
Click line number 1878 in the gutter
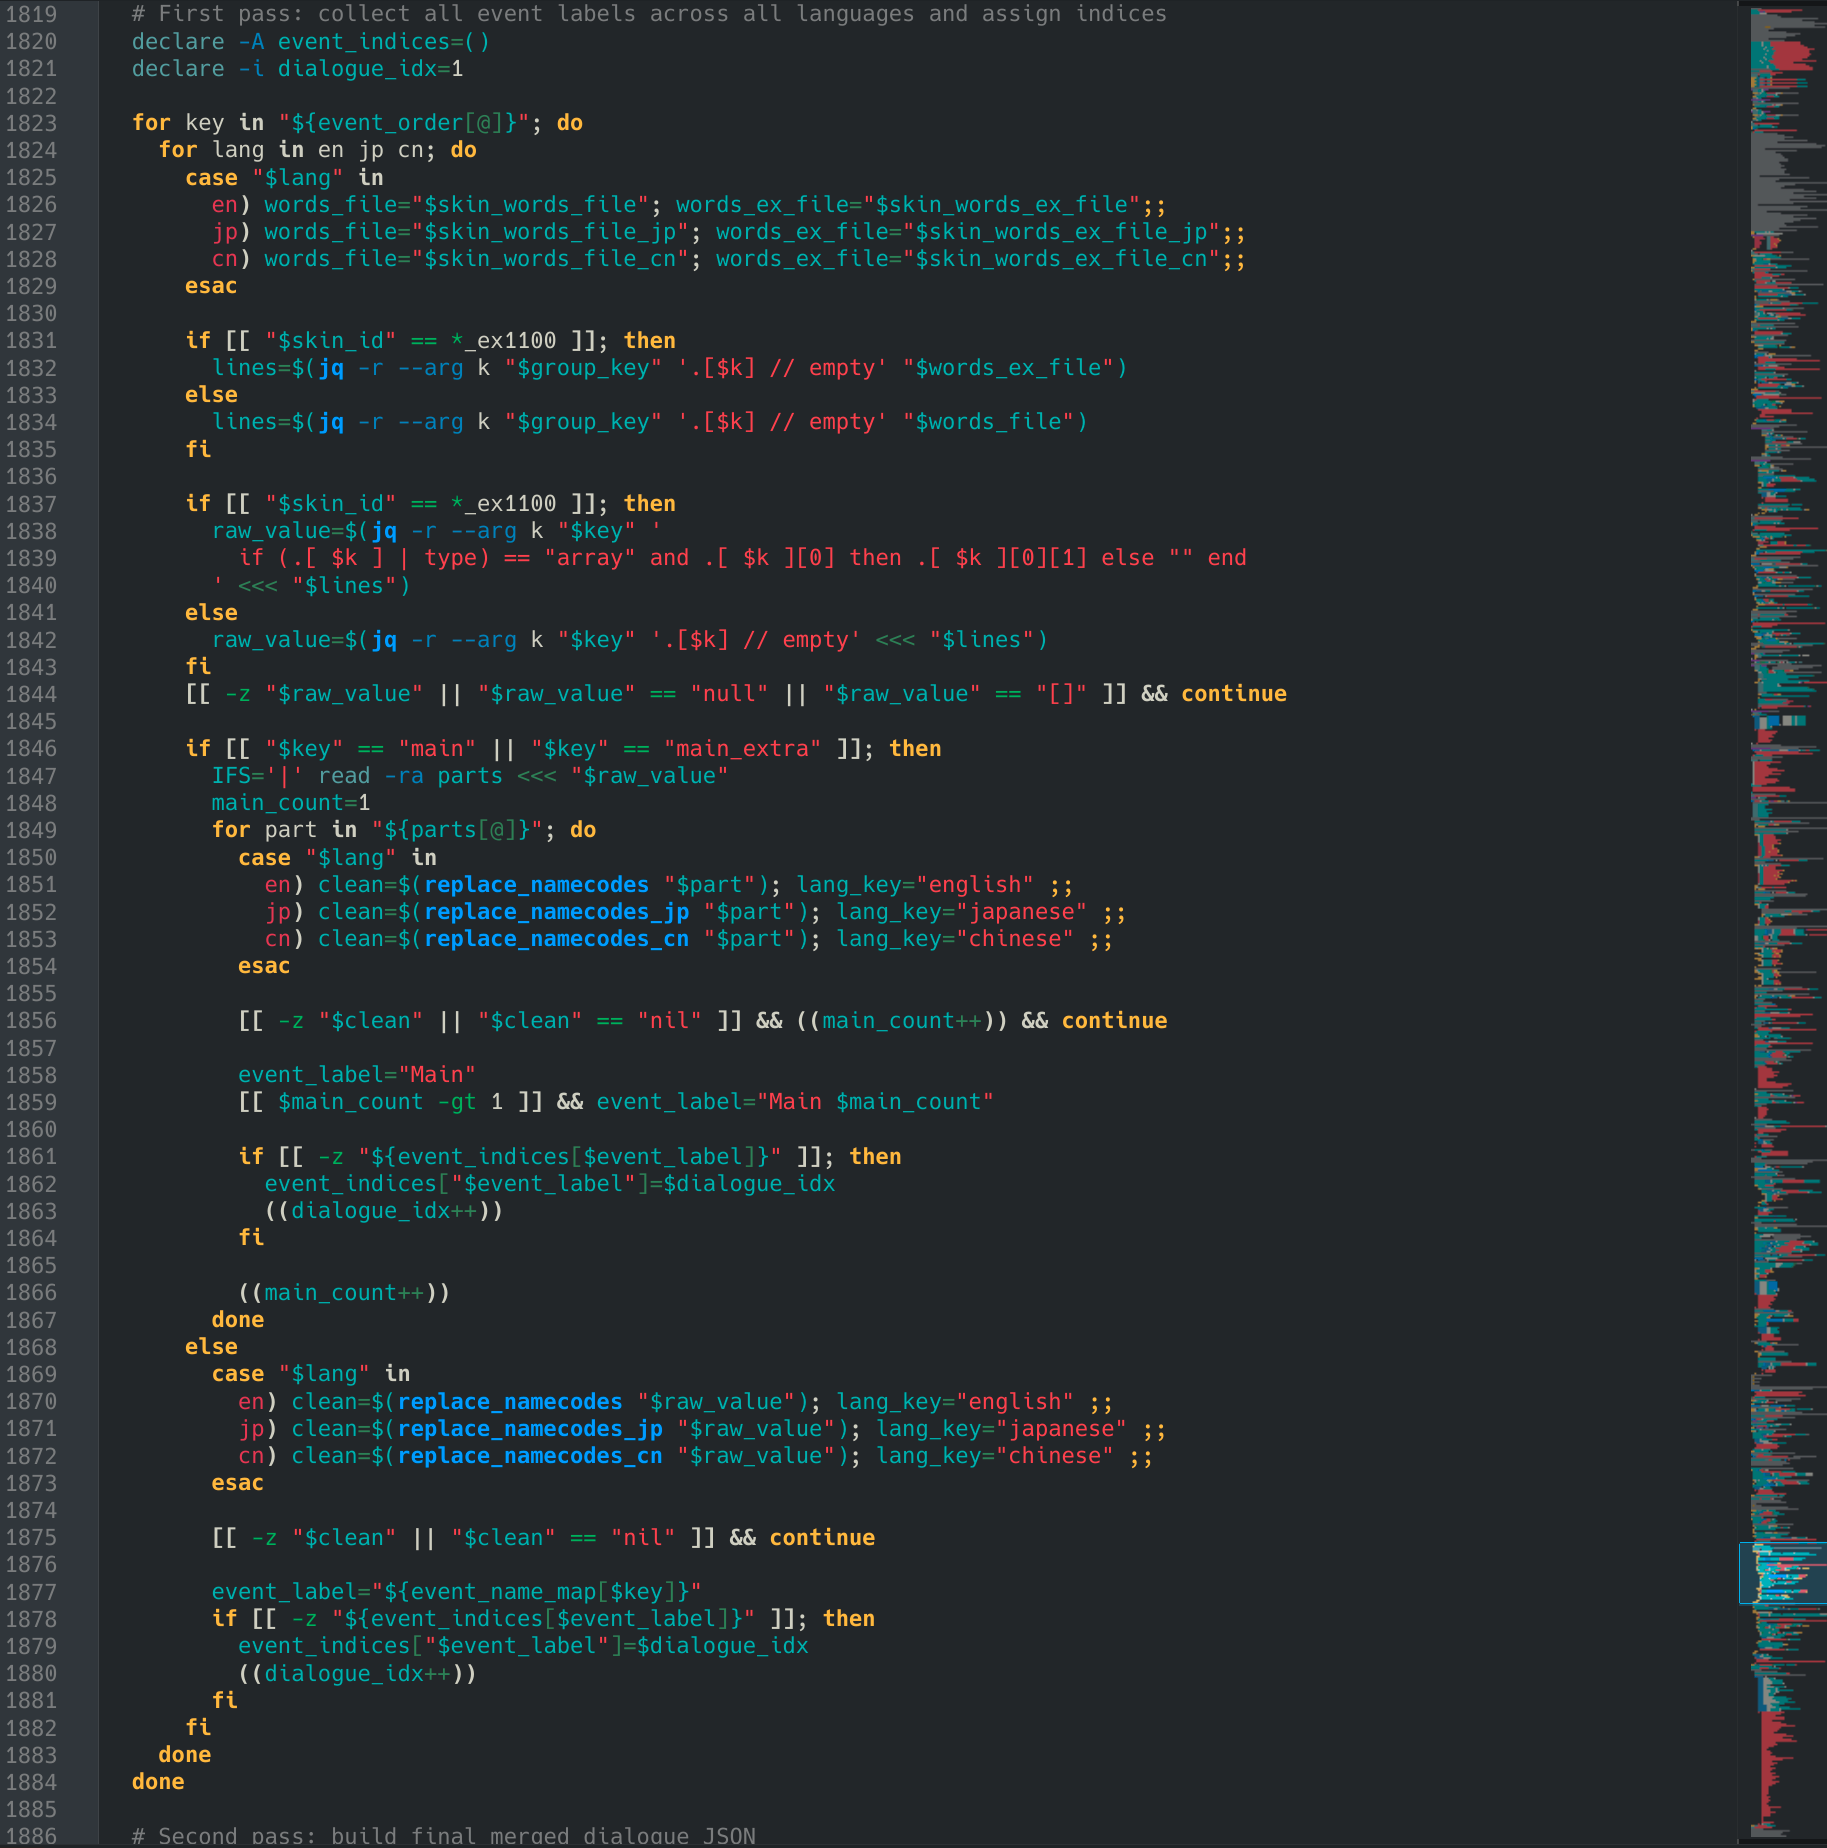[31, 1619]
